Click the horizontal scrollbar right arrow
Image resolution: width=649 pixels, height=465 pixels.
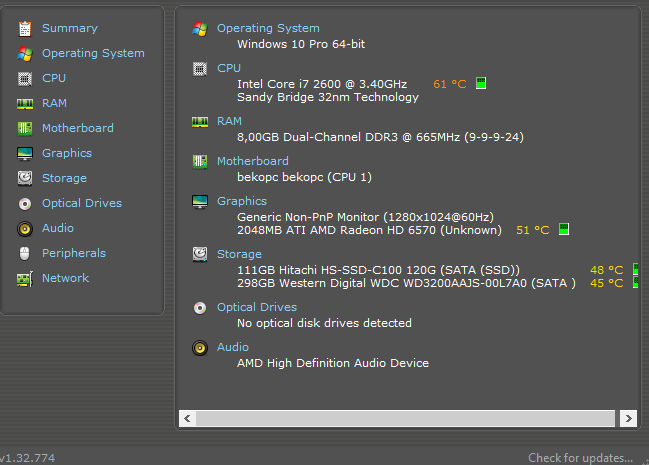point(628,418)
